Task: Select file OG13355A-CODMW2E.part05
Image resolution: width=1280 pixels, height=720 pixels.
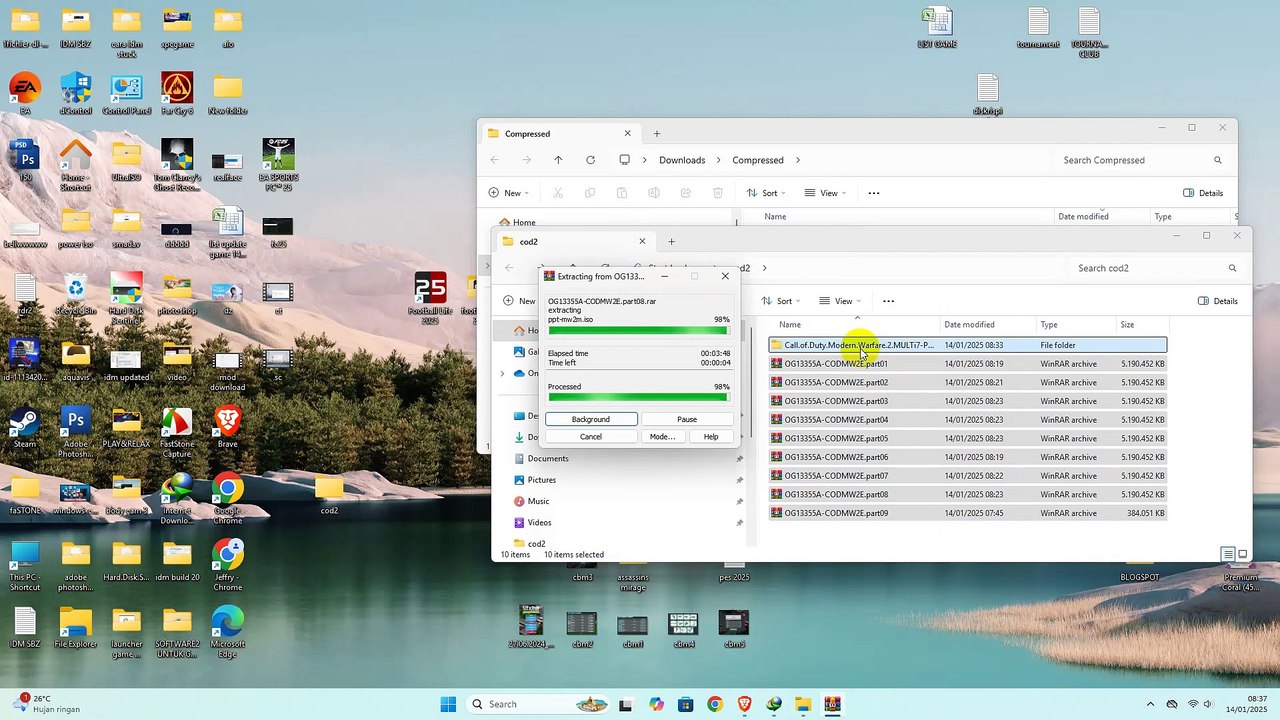Action: click(968, 438)
